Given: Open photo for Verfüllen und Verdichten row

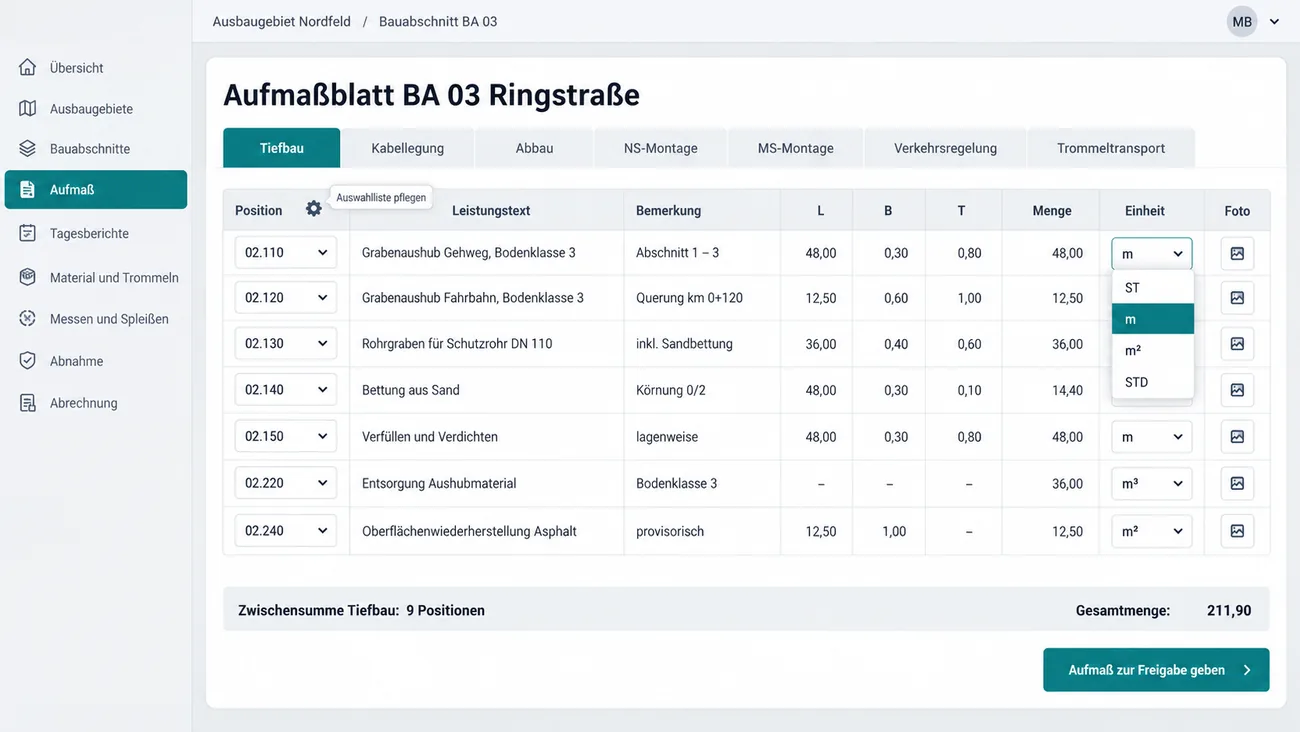Looking at the screenshot, I should (x=1237, y=436).
